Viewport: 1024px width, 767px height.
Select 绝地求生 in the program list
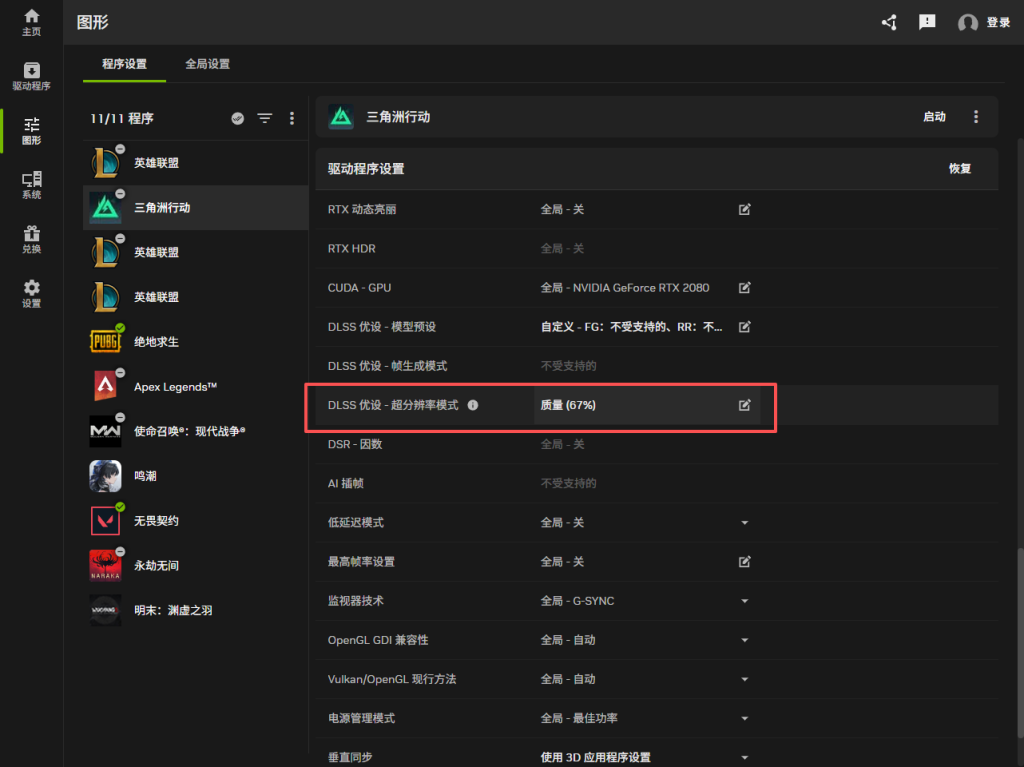(x=156, y=342)
